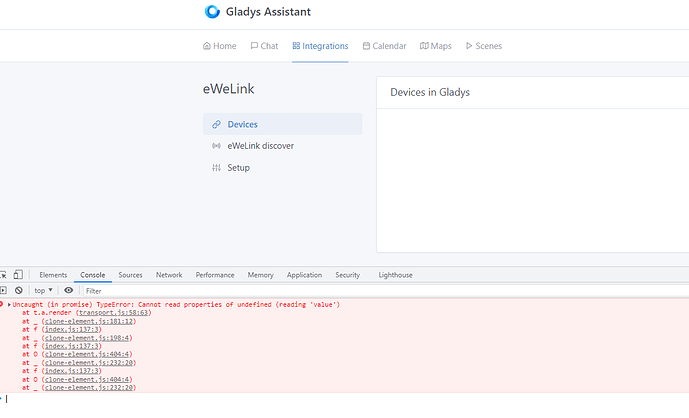Open the clone-element.js:181:12 source link
689x418 pixels.
[x=89, y=322]
